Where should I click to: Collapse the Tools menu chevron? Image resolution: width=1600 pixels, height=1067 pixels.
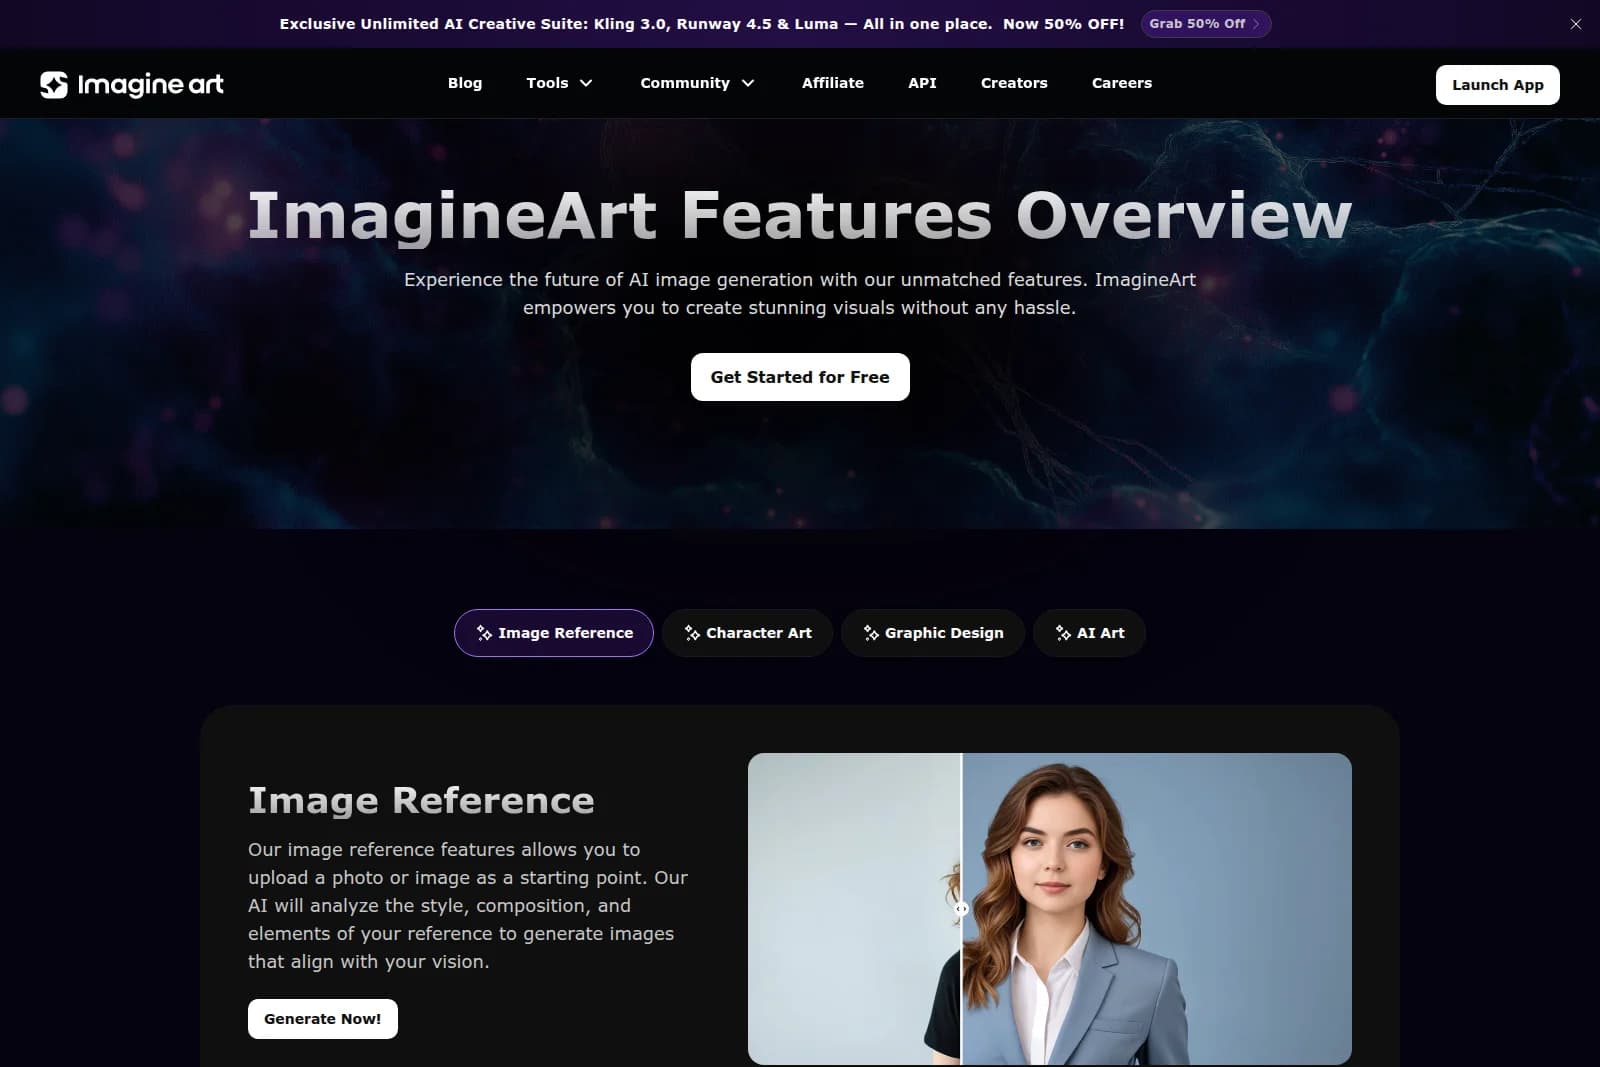coord(587,83)
